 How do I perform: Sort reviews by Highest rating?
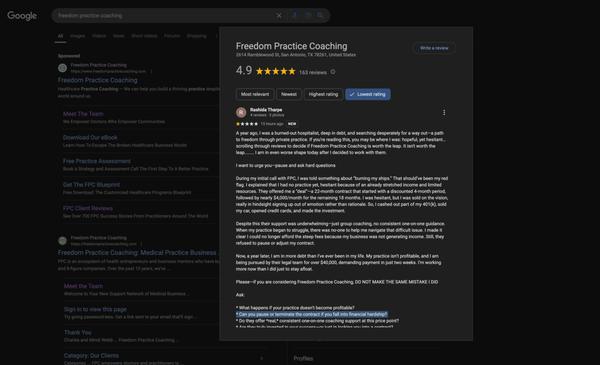coord(323,94)
